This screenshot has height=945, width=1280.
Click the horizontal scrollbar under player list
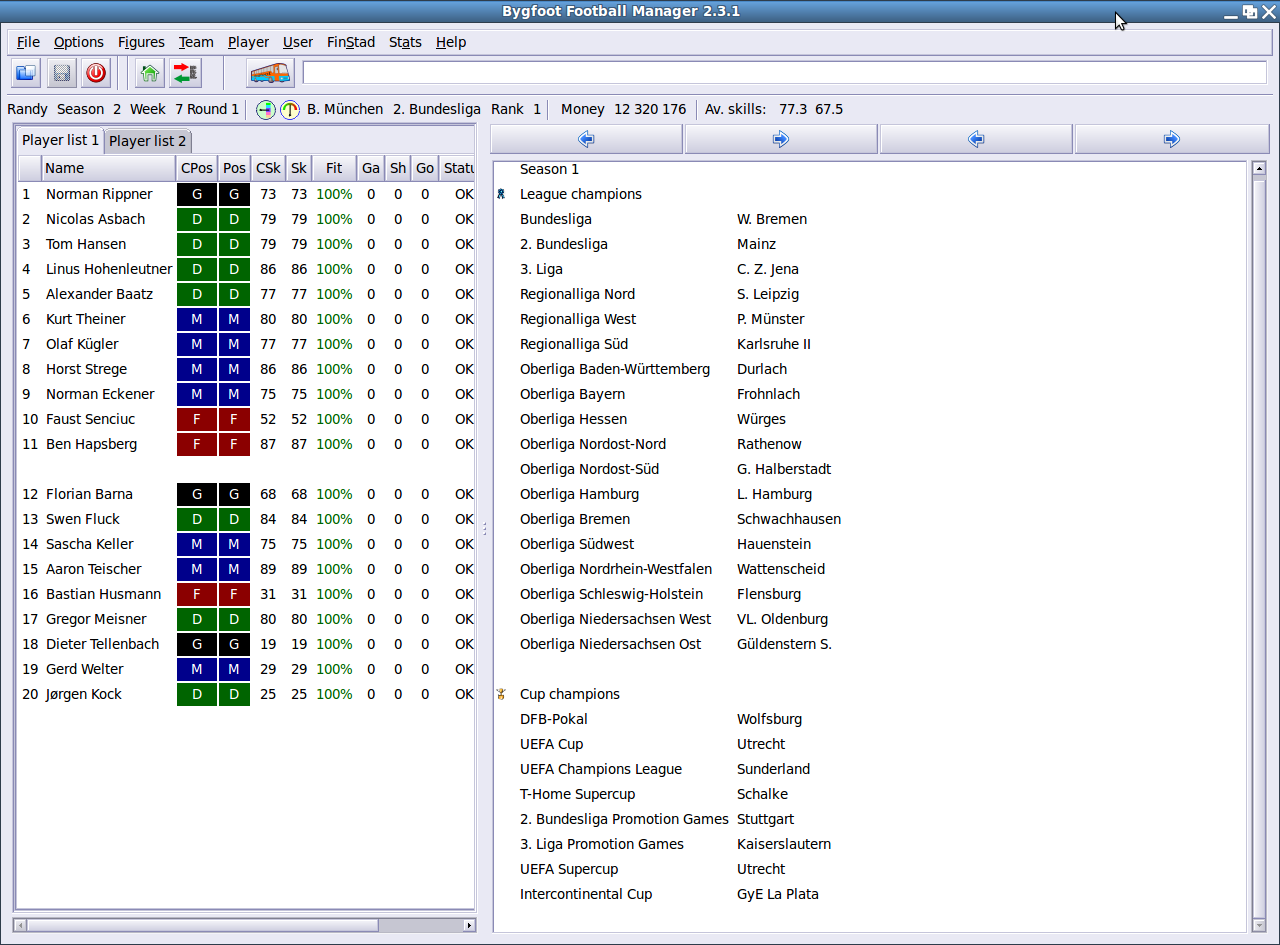click(x=245, y=925)
